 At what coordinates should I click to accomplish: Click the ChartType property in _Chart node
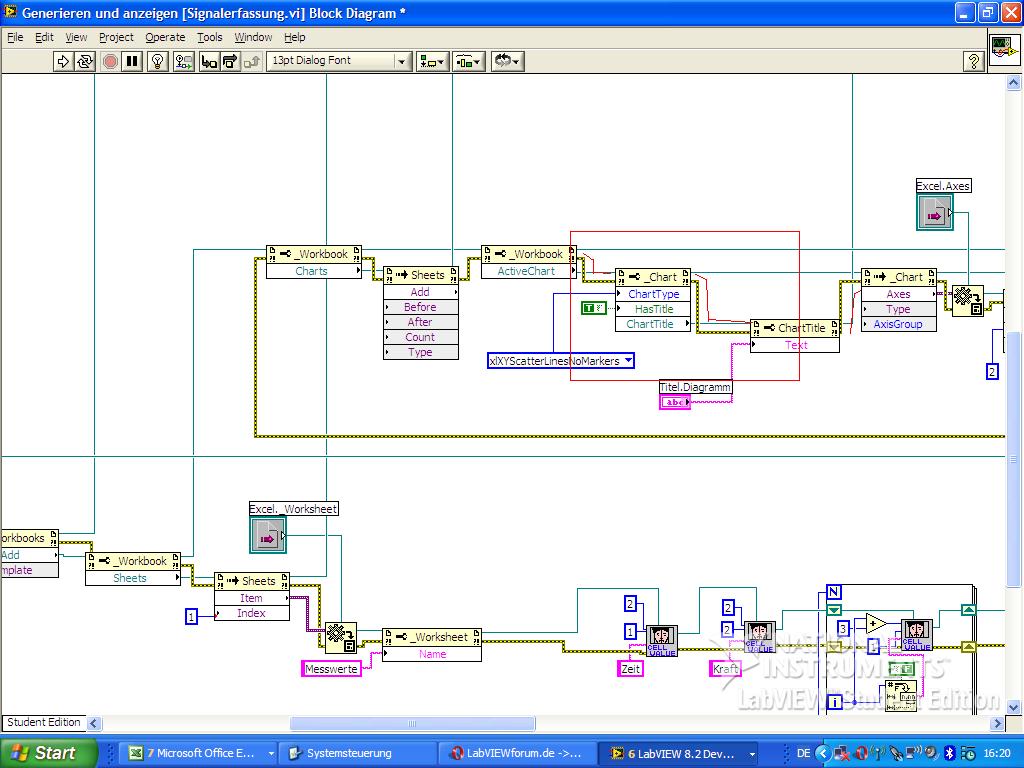tap(653, 294)
